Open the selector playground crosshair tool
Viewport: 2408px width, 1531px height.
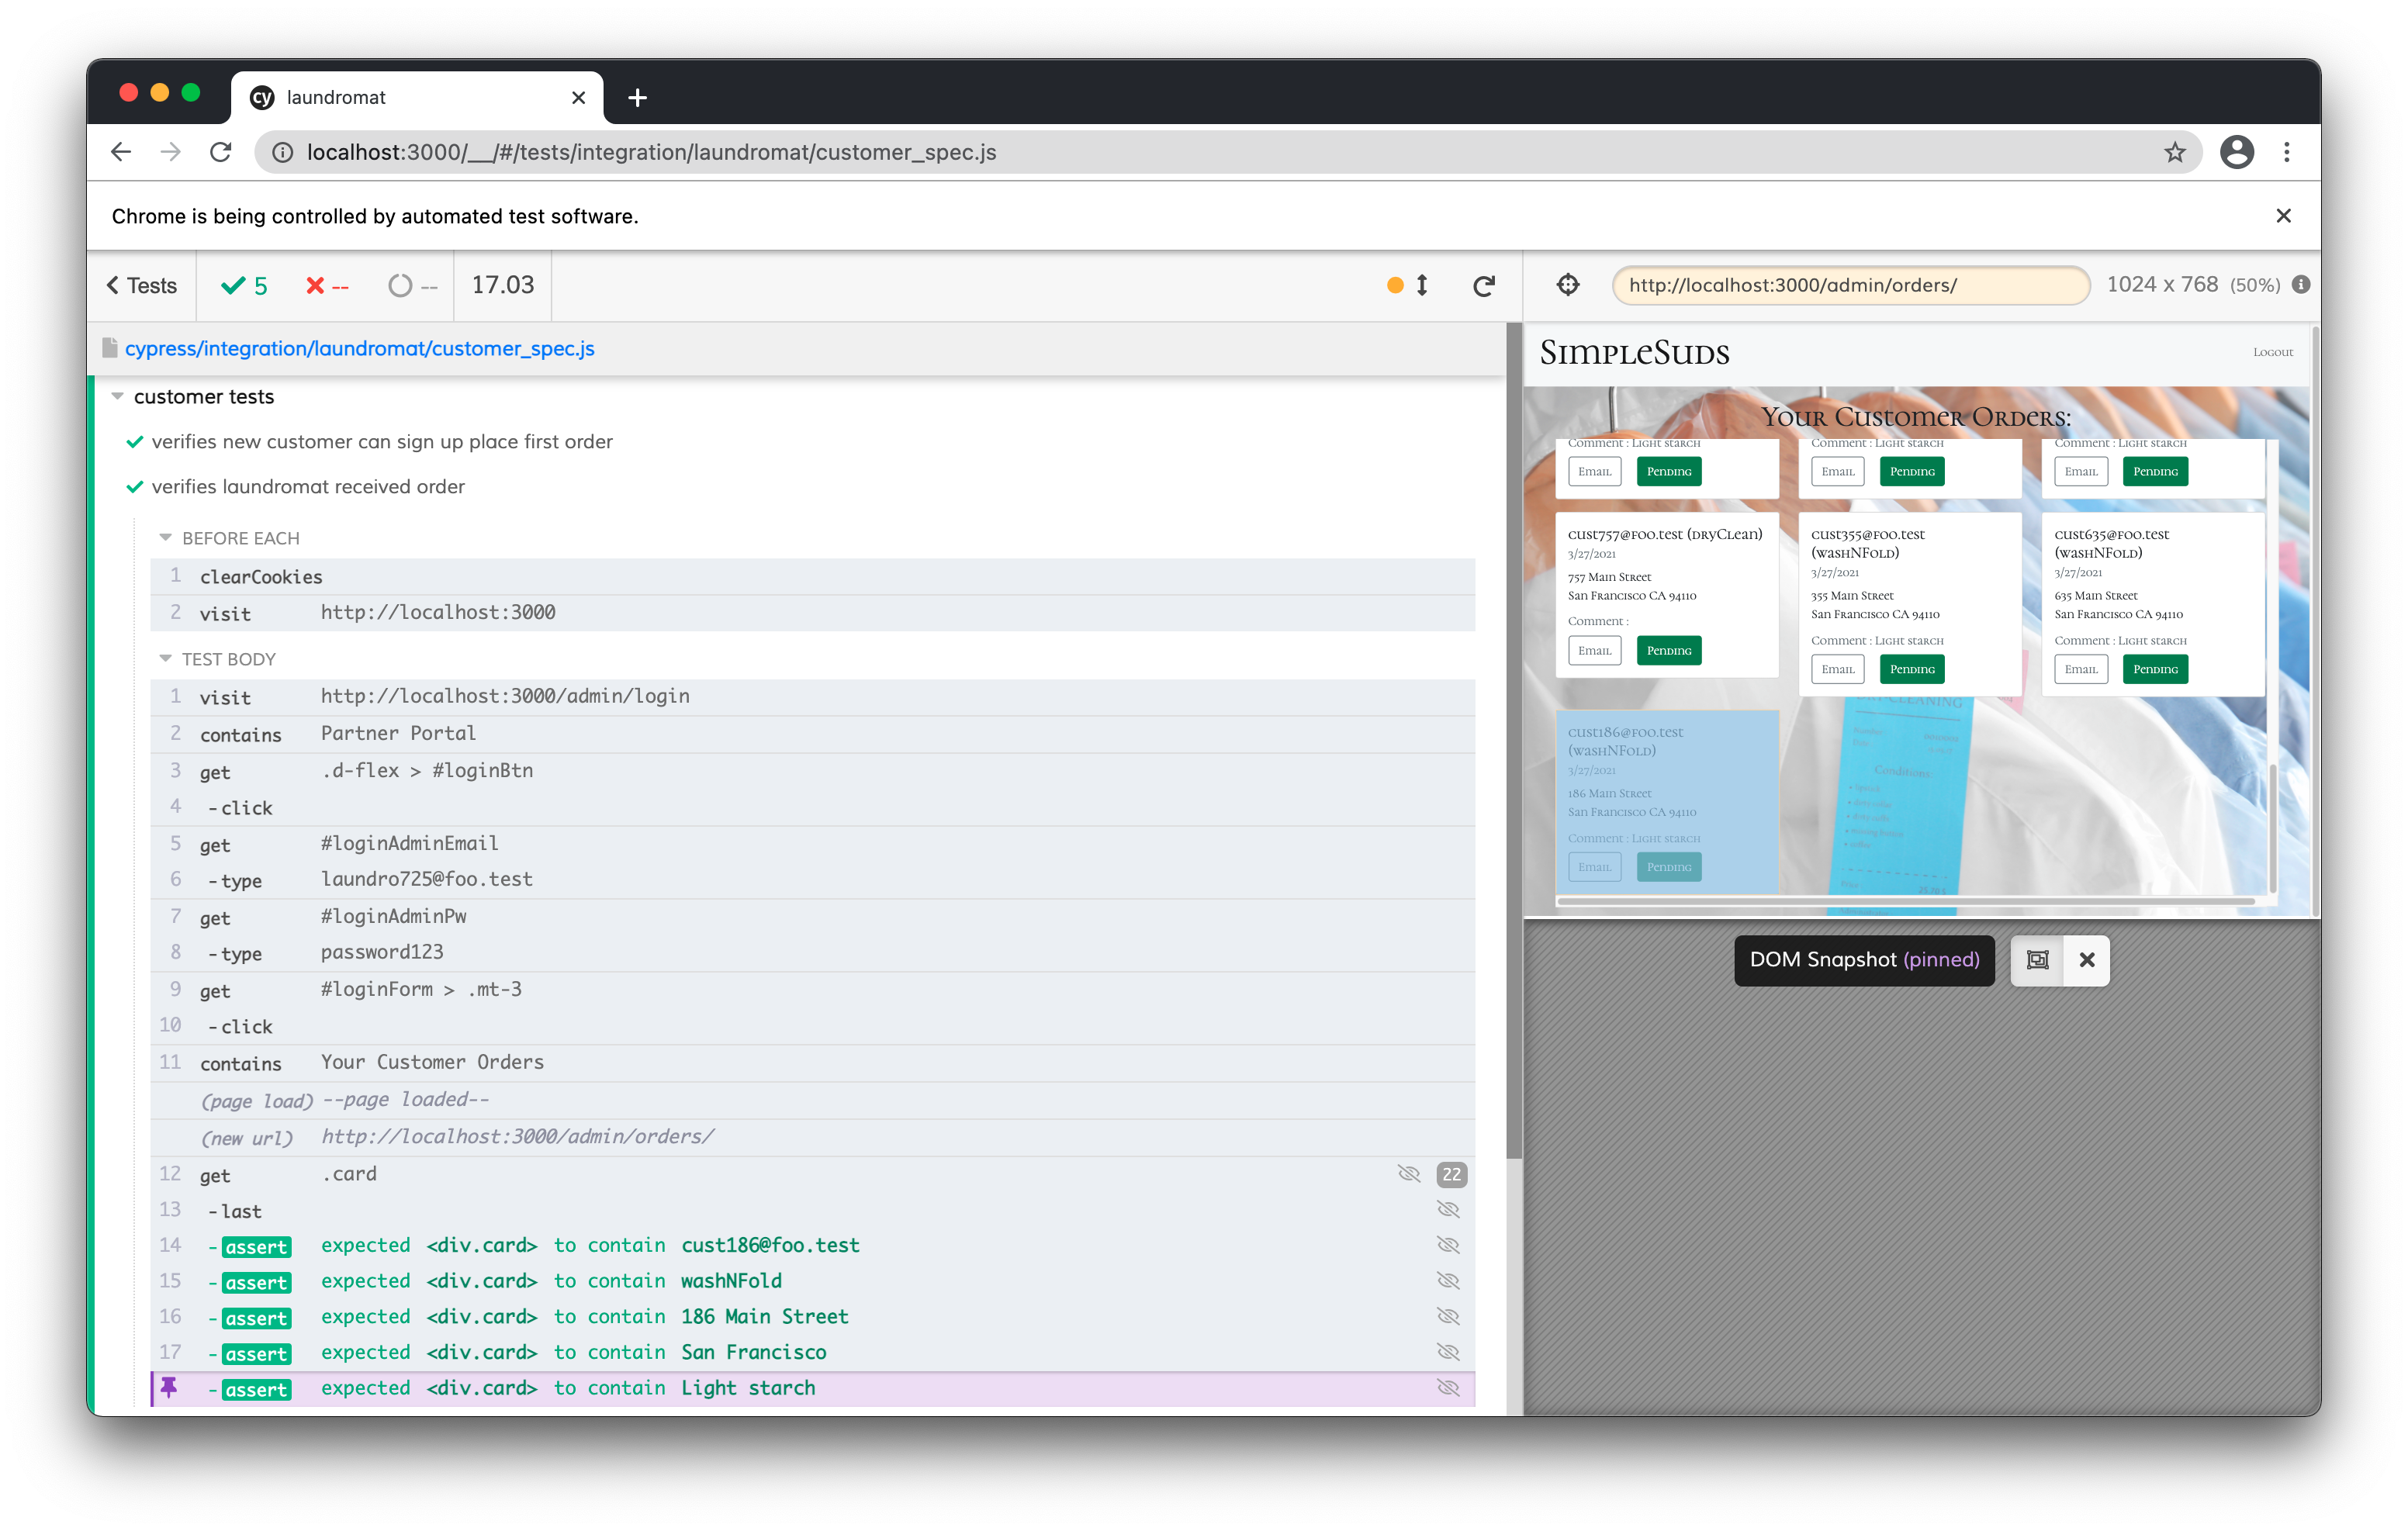click(x=1568, y=285)
